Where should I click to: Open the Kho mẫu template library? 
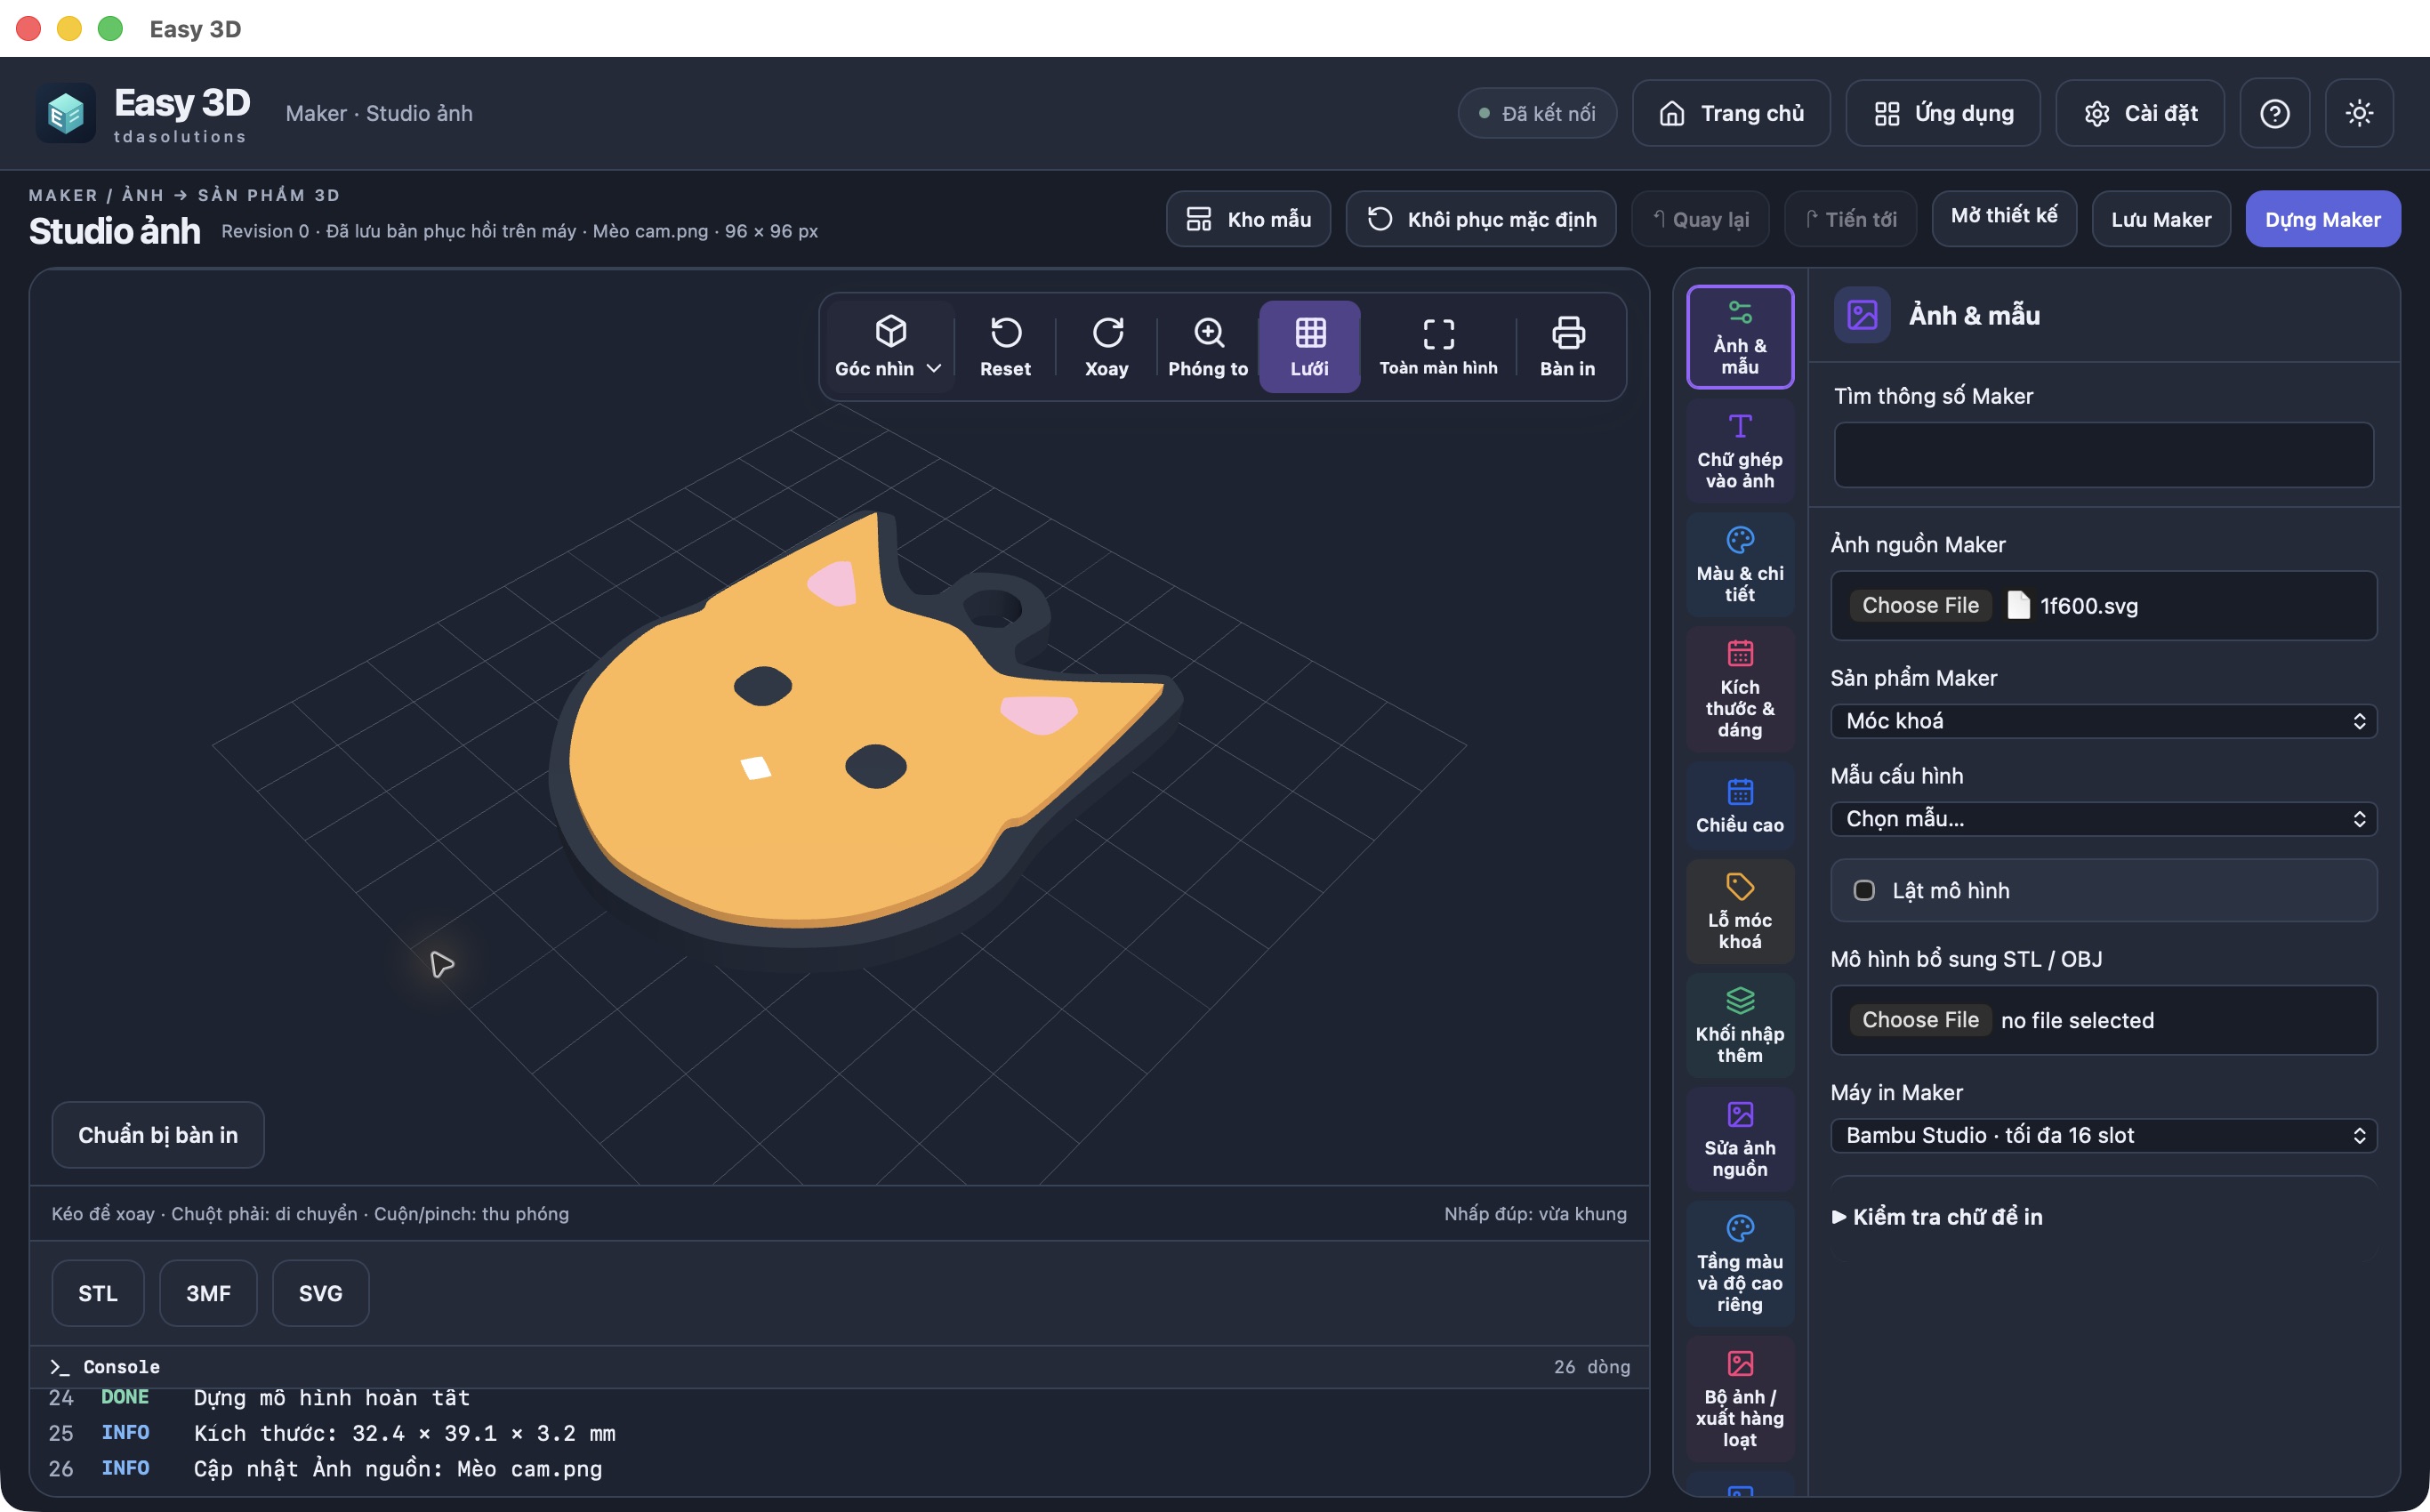1248,219
